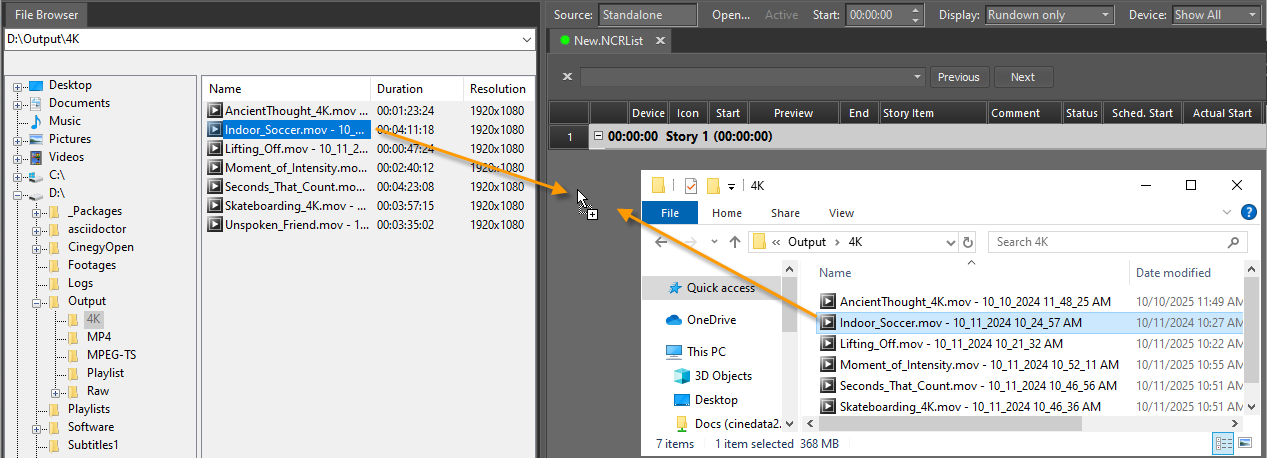This screenshot has width=1267, height=458.
Task: Click the Open... button
Action: [x=730, y=15]
